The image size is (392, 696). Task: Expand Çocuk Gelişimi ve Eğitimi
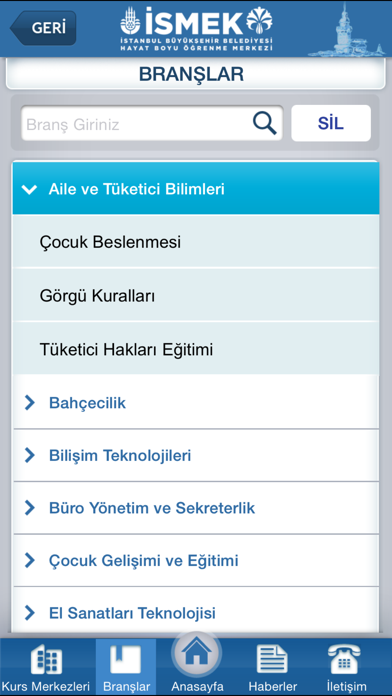196,561
